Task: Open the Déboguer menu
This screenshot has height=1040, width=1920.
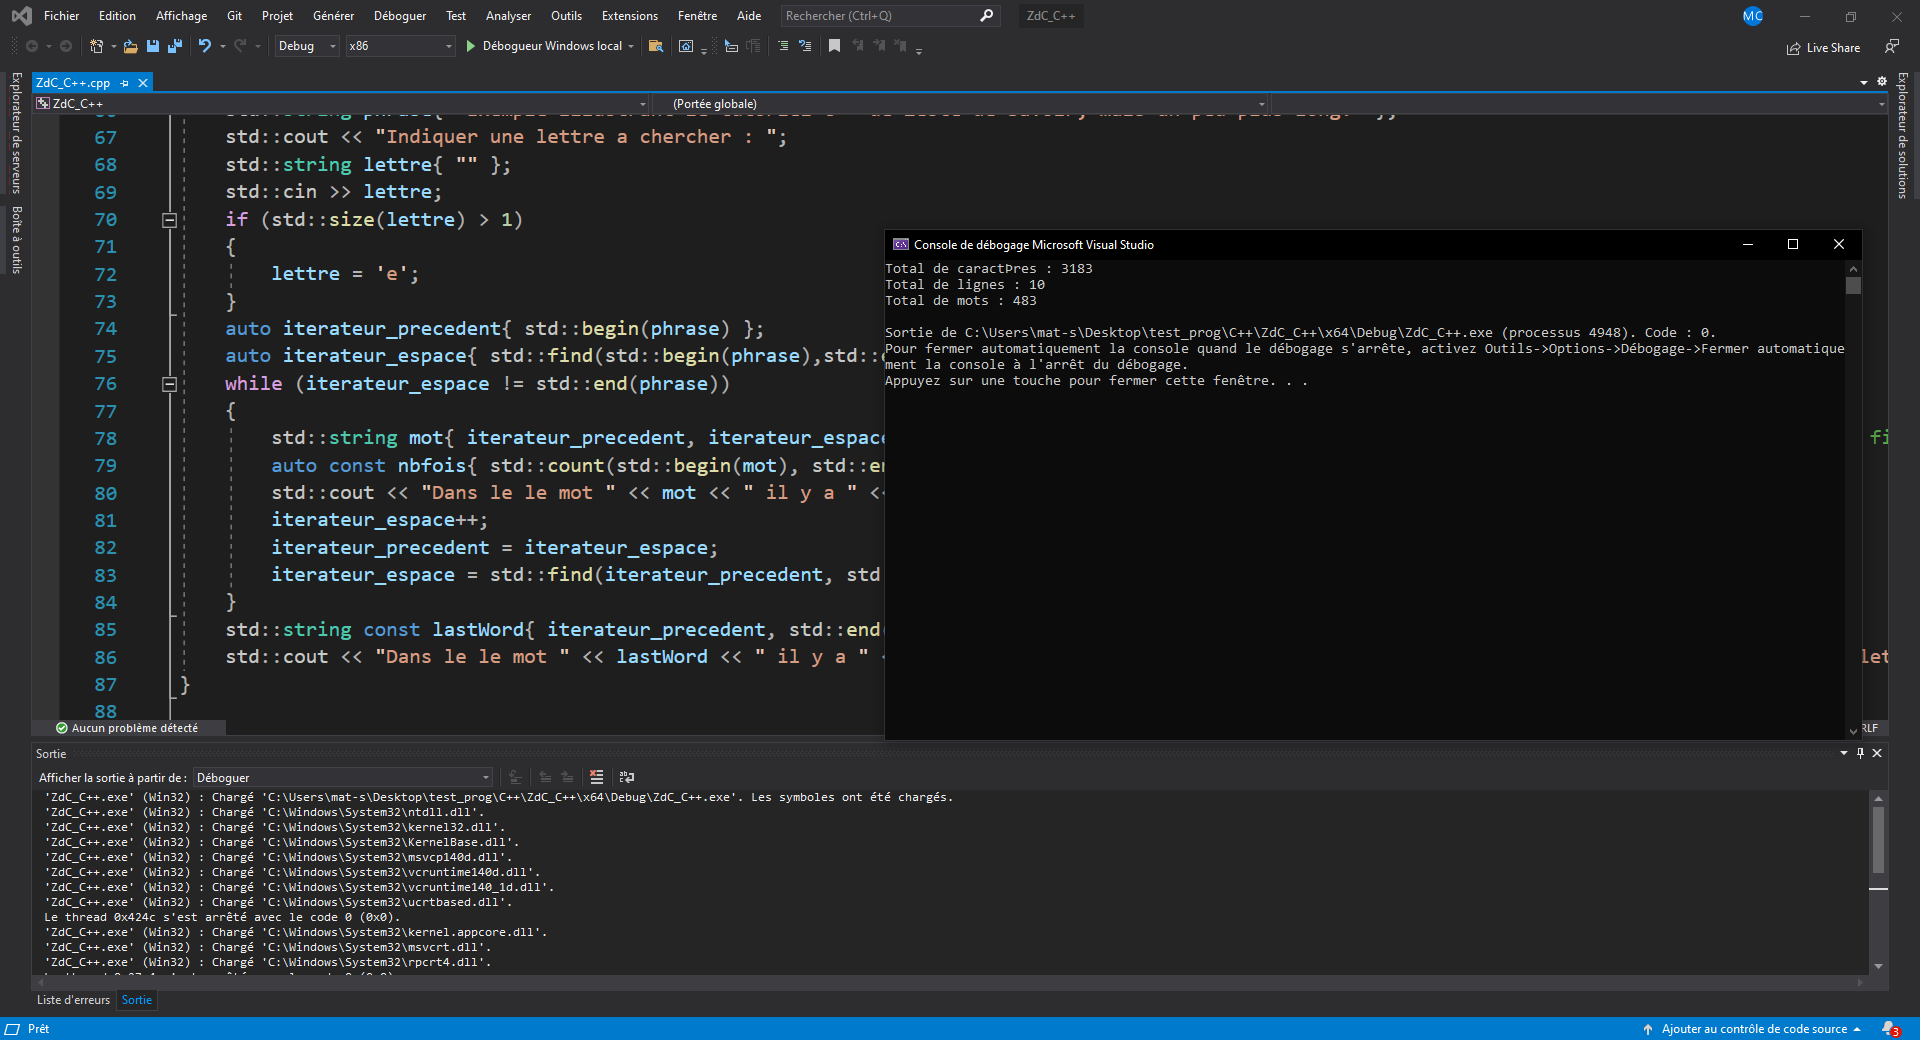Action: pyautogui.click(x=399, y=16)
